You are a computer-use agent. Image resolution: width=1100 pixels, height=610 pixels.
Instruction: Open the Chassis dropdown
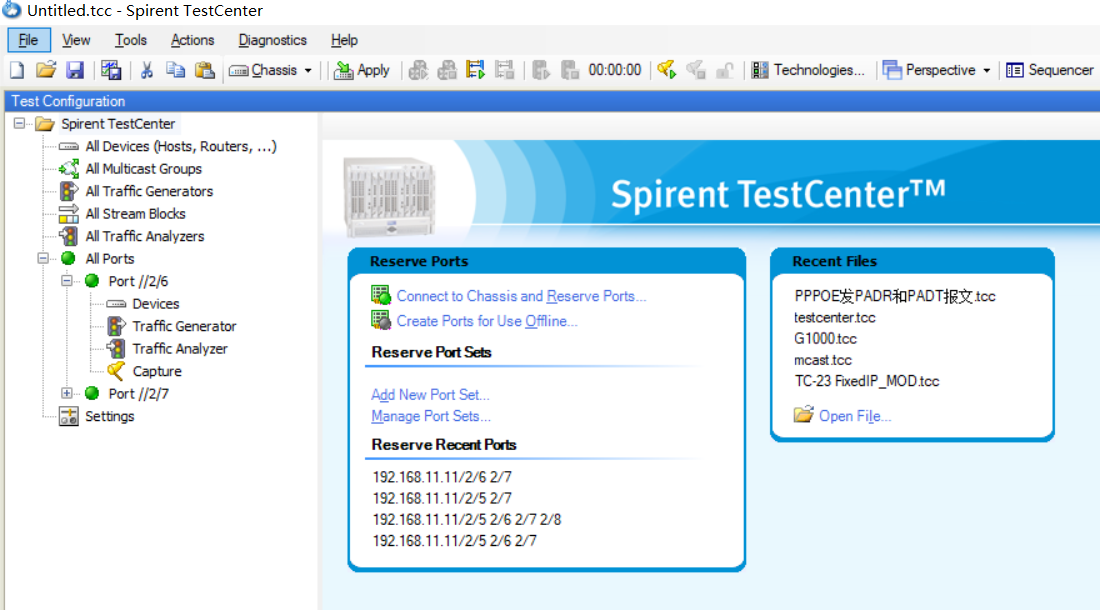pos(270,70)
